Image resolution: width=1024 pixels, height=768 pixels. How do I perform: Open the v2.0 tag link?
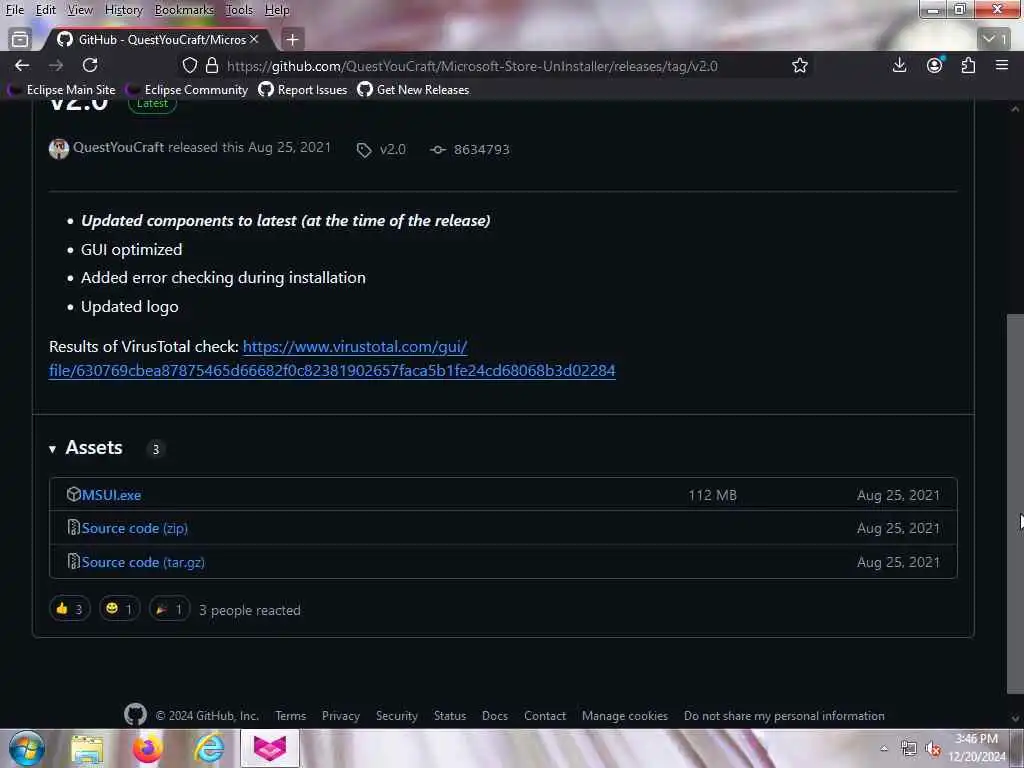point(382,150)
